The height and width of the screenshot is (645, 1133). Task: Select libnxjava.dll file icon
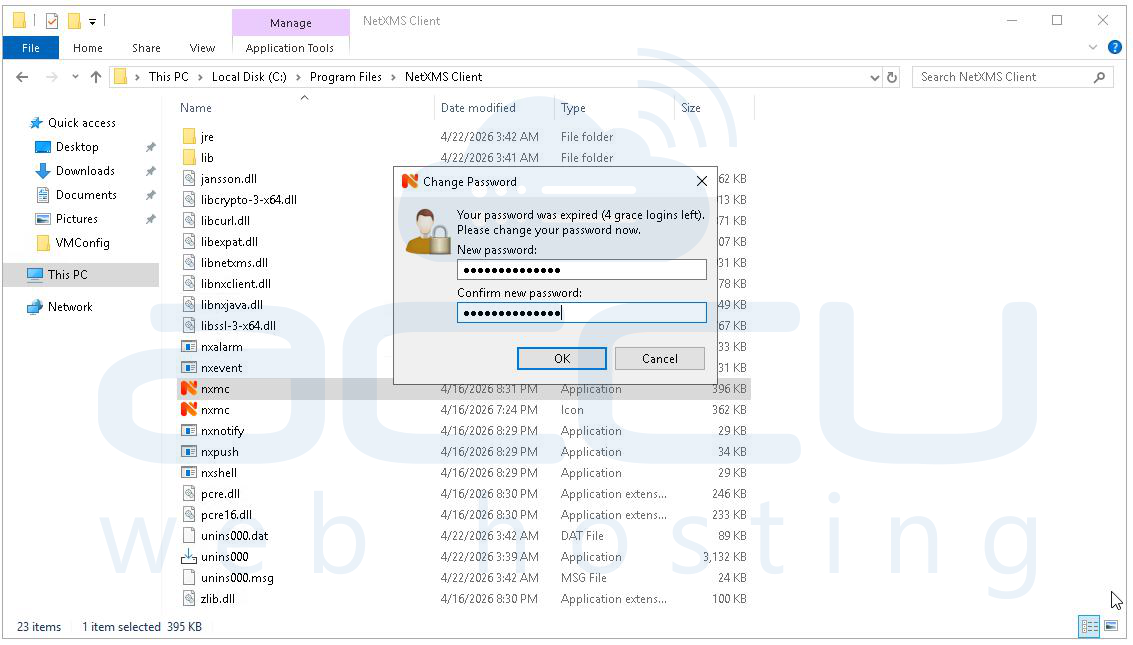[x=189, y=304]
